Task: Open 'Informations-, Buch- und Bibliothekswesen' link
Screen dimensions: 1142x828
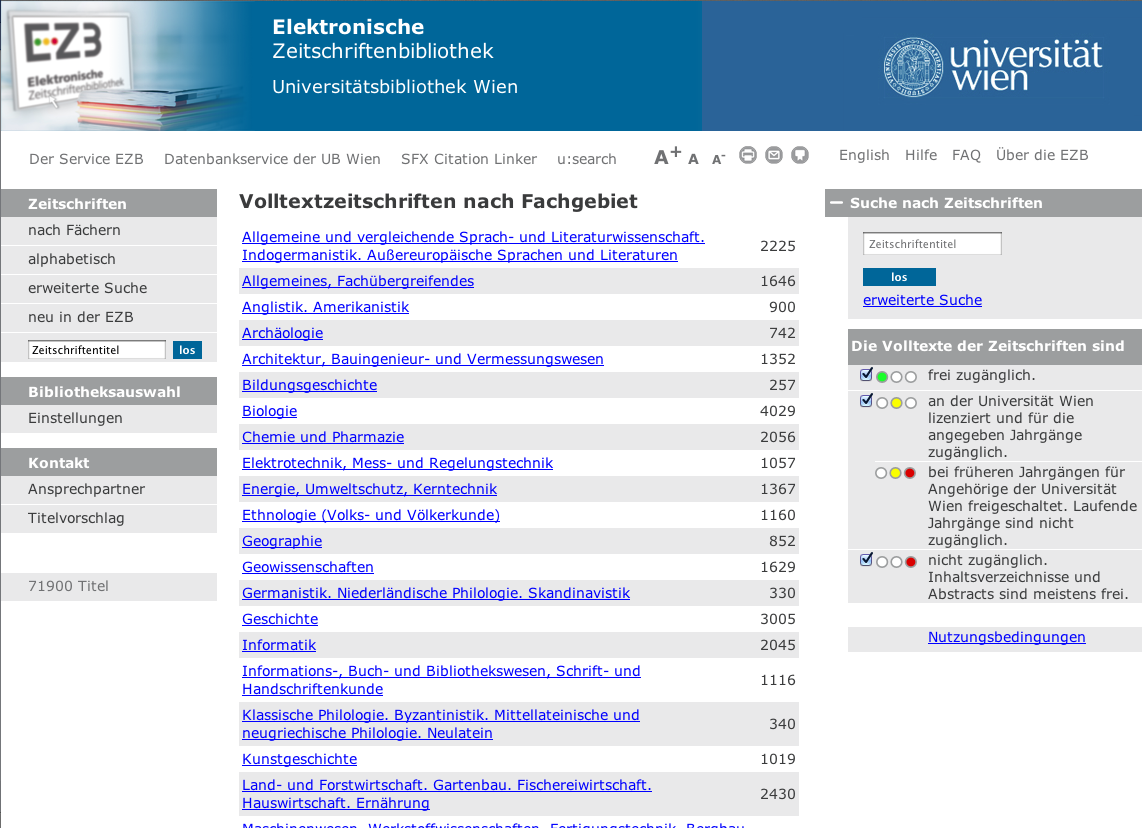Action: pos(441,680)
